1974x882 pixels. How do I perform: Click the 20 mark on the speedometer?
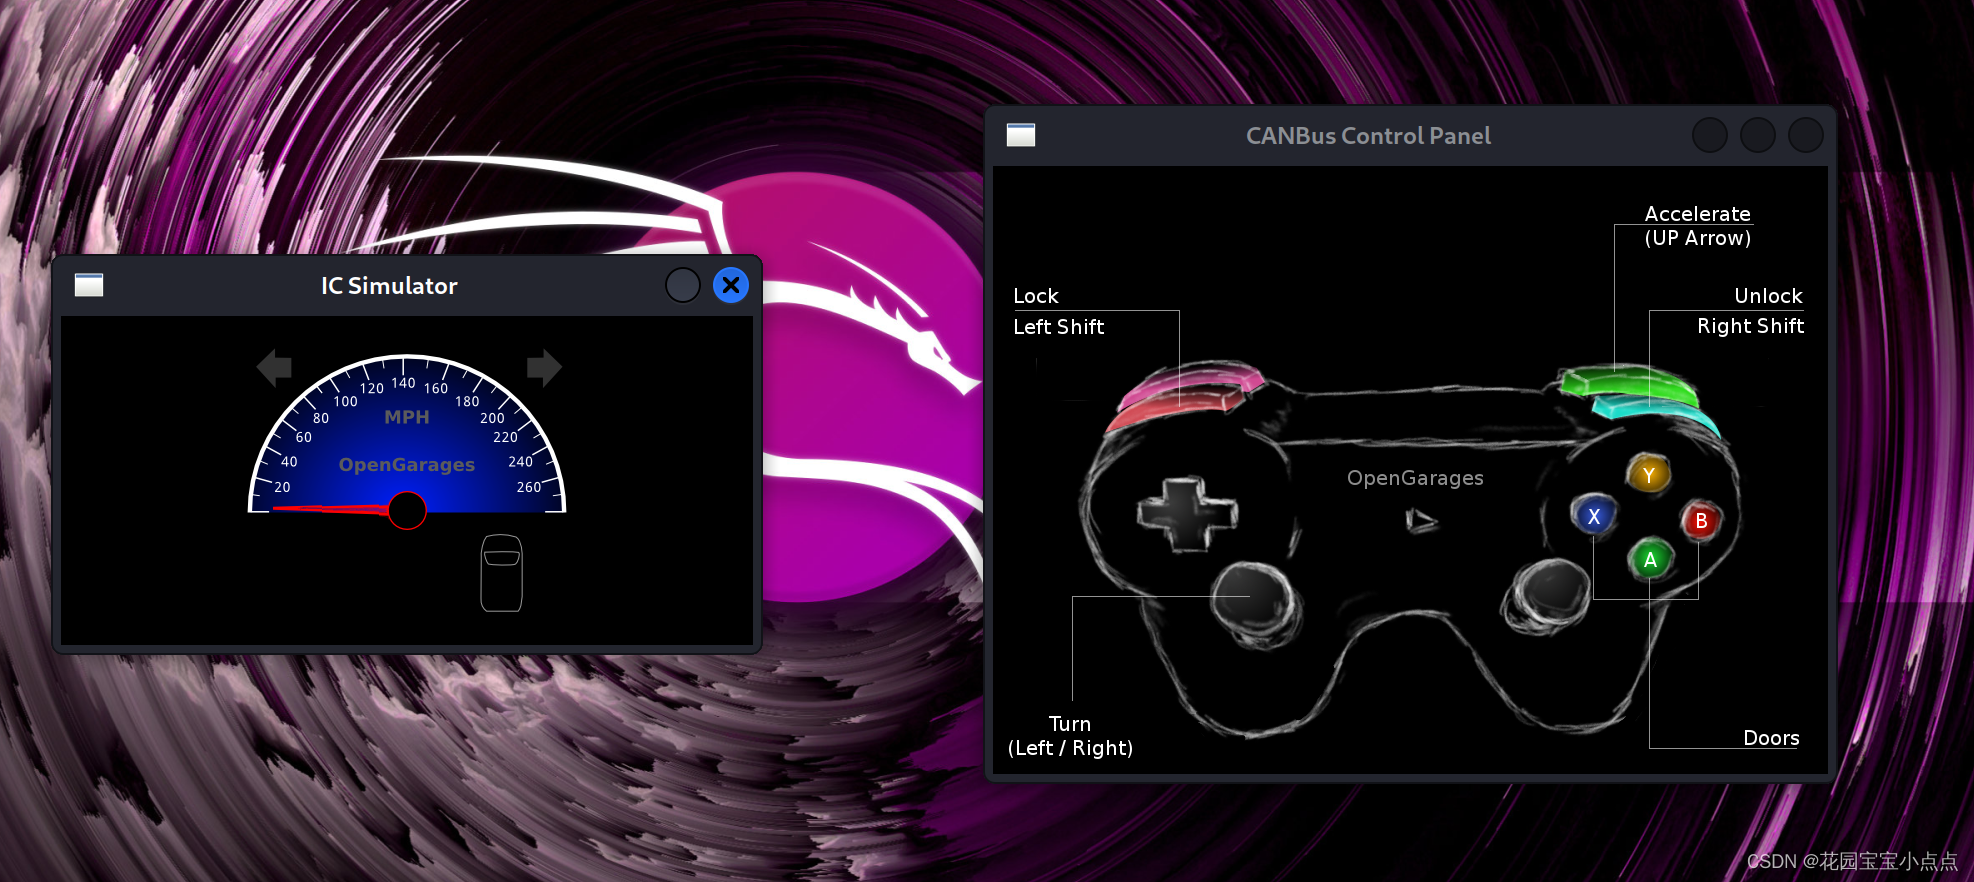282,487
